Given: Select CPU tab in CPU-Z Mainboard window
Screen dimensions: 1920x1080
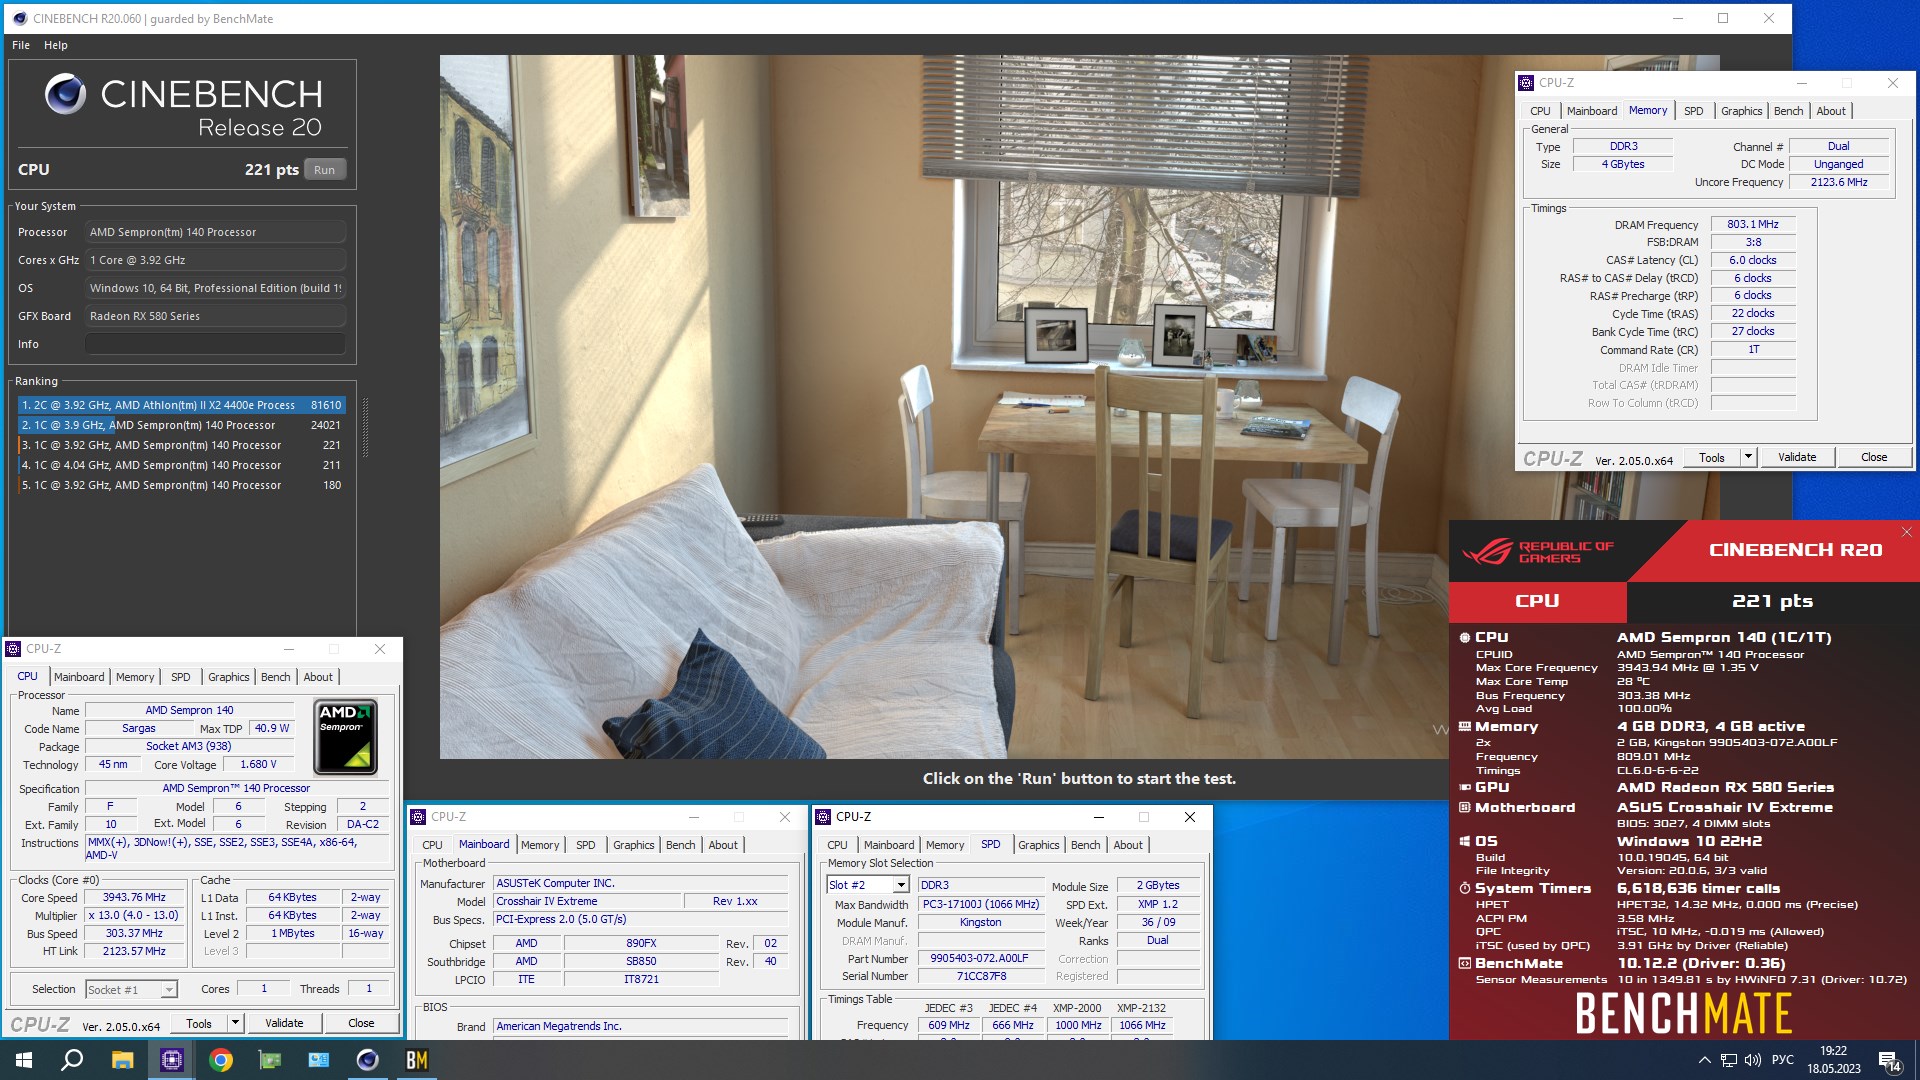Looking at the screenshot, I should 432,845.
